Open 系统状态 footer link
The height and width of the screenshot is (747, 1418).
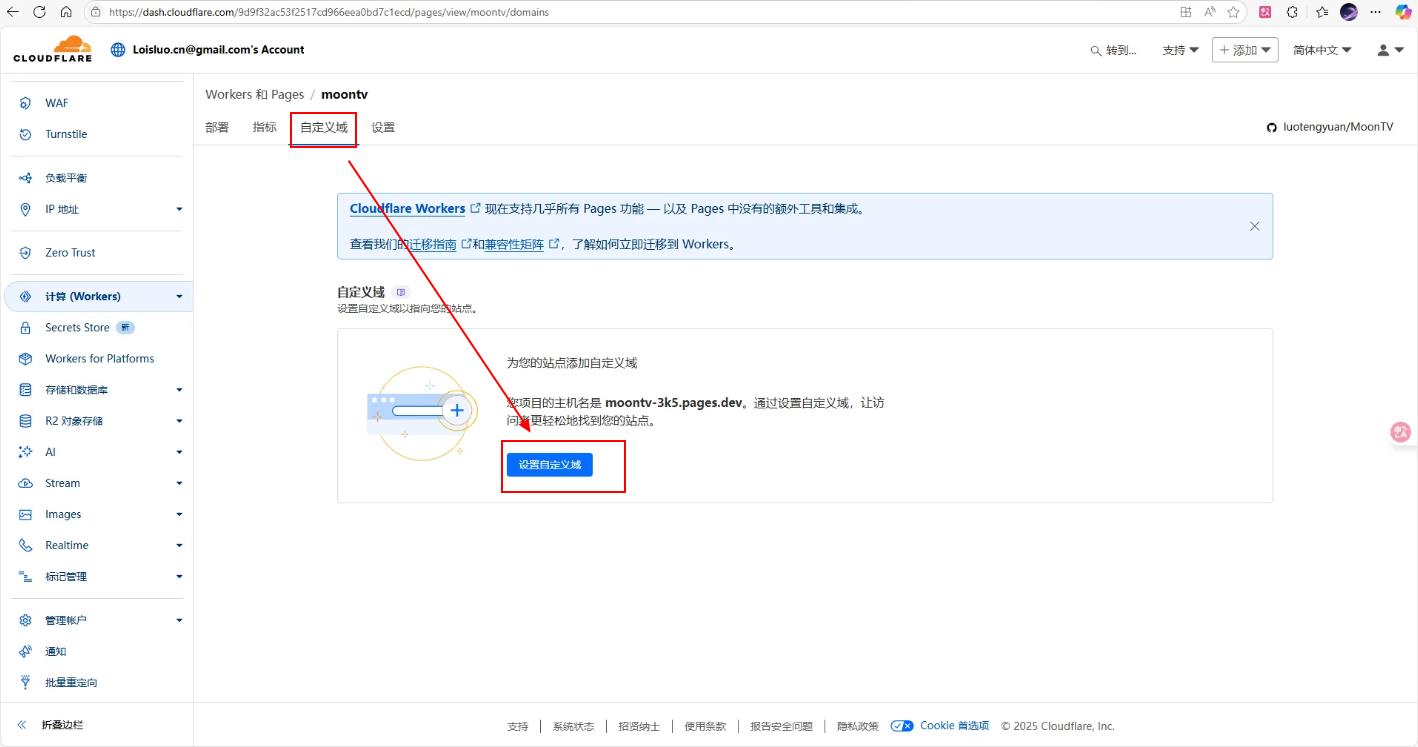pyautogui.click(x=573, y=726)
